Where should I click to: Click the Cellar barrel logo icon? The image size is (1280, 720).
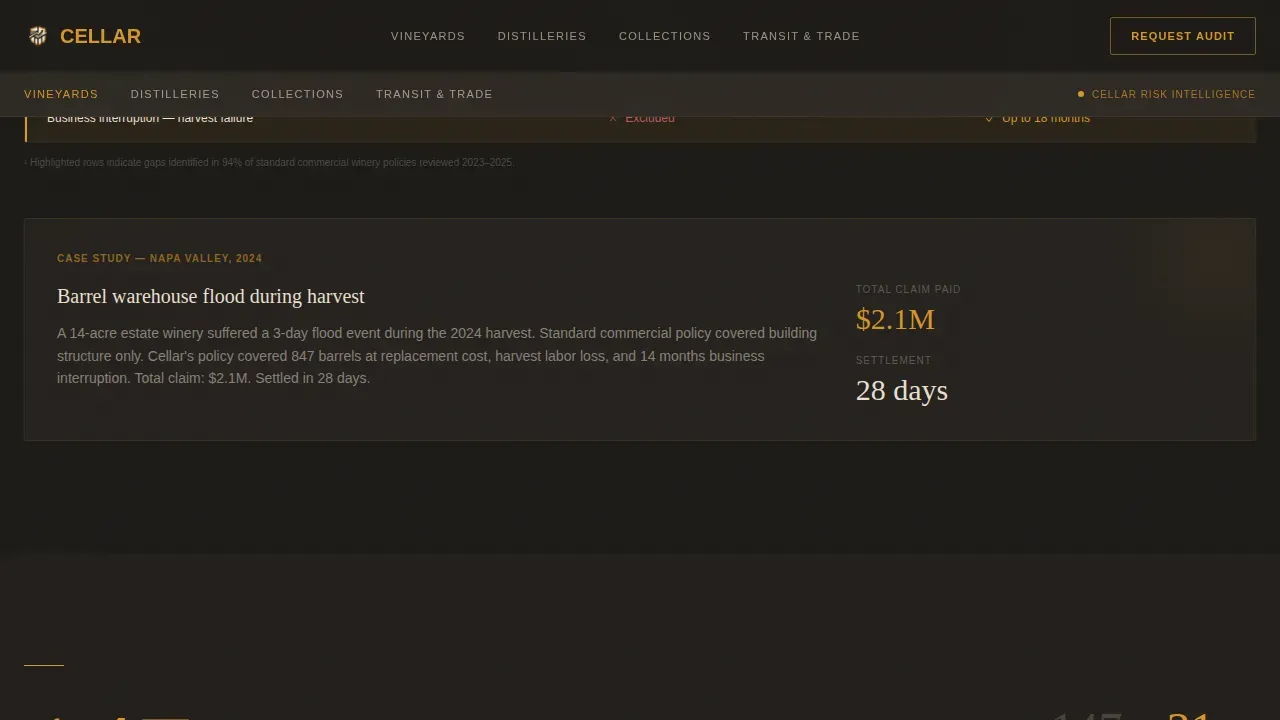pos(38,36)
